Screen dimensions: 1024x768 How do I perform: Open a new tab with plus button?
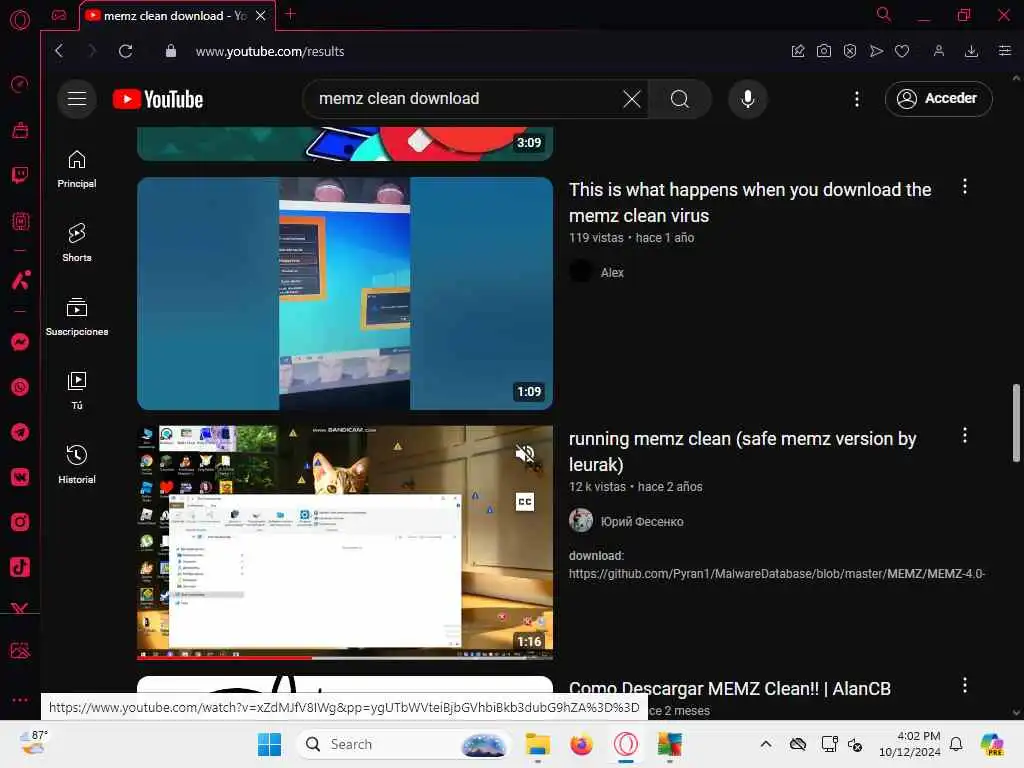(x=291, y=14)
